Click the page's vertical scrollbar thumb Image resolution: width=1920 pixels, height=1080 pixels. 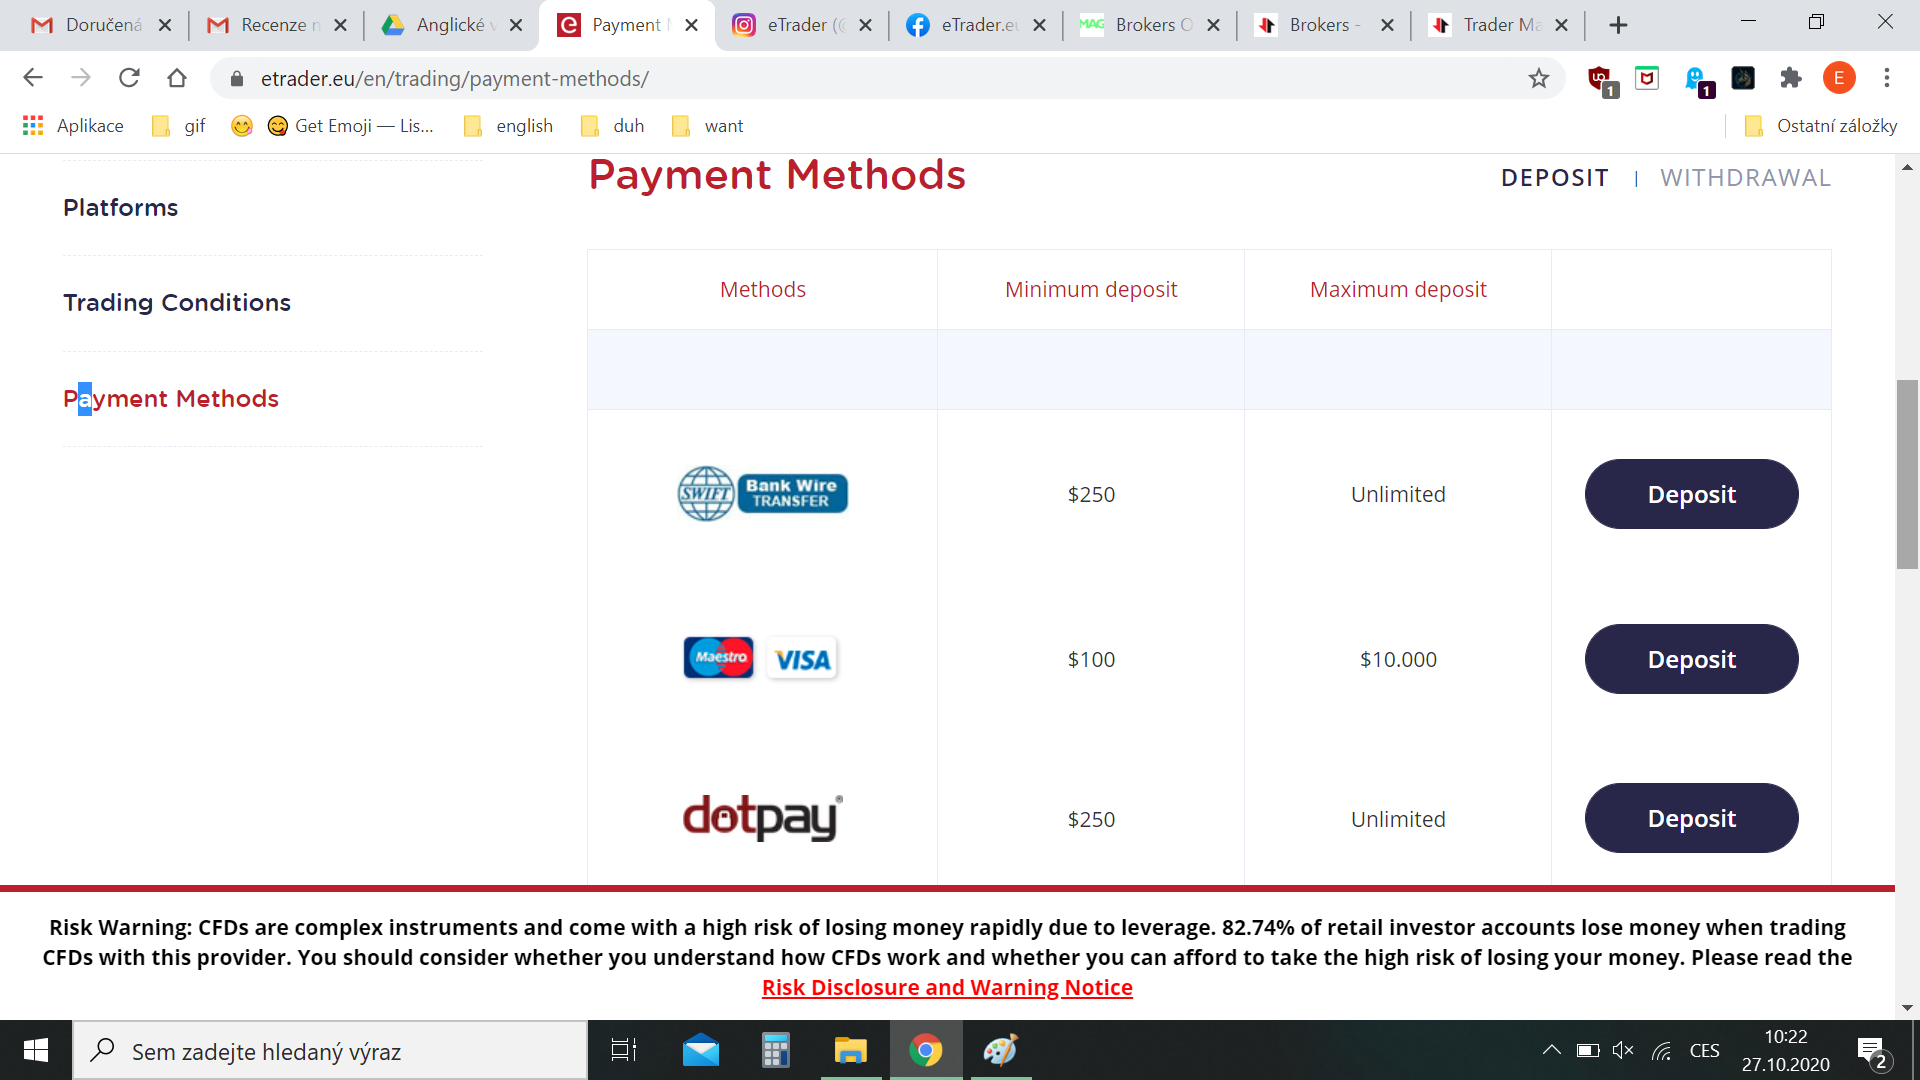pos(1907,475)
